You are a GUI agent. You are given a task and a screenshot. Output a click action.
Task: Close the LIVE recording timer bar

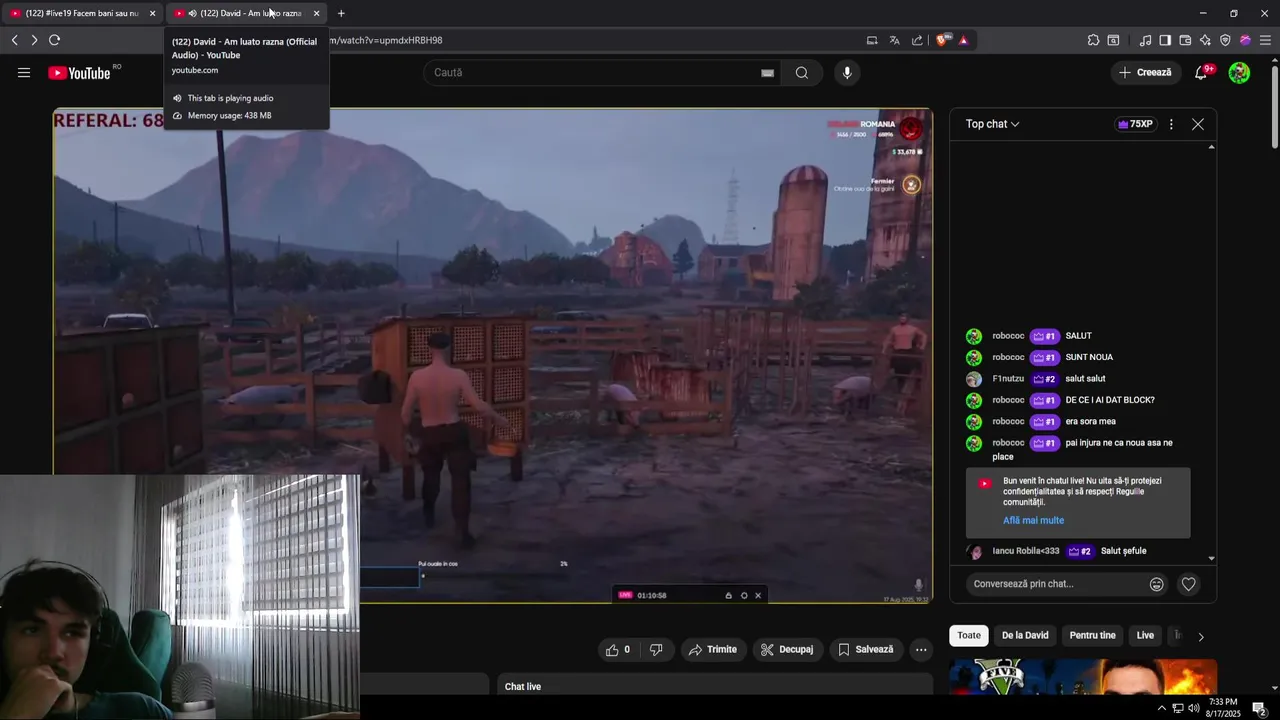pyautogui.click(x=758, y=595)
